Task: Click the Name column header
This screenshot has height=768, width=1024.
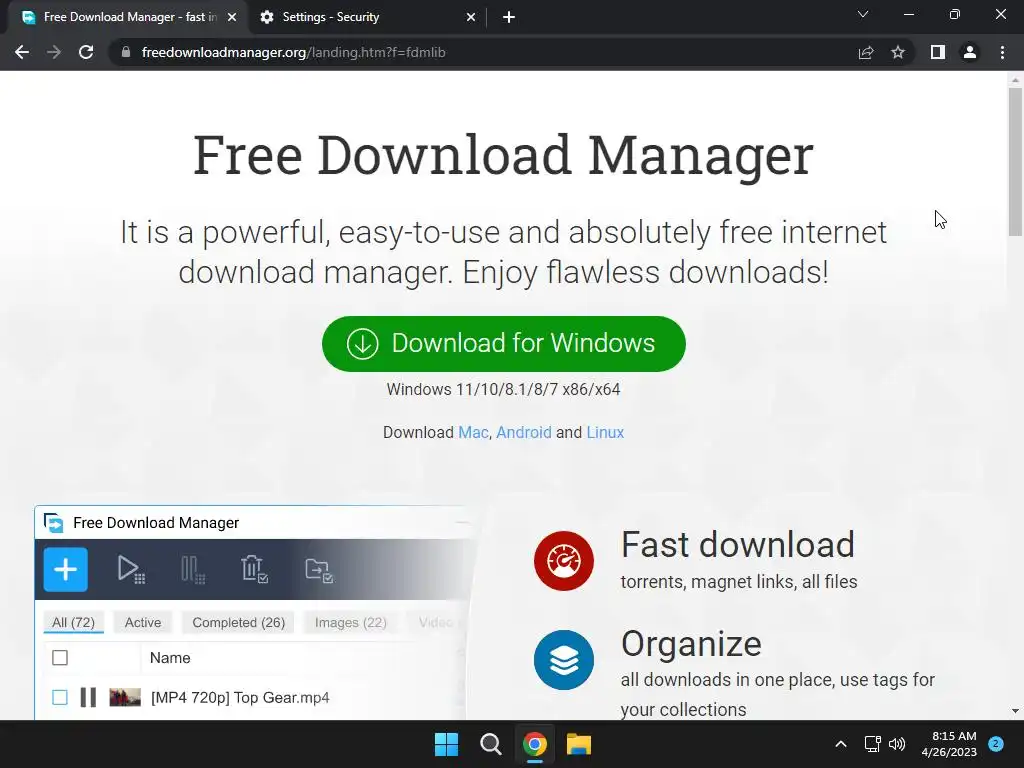Action: (x=170, y=658)
